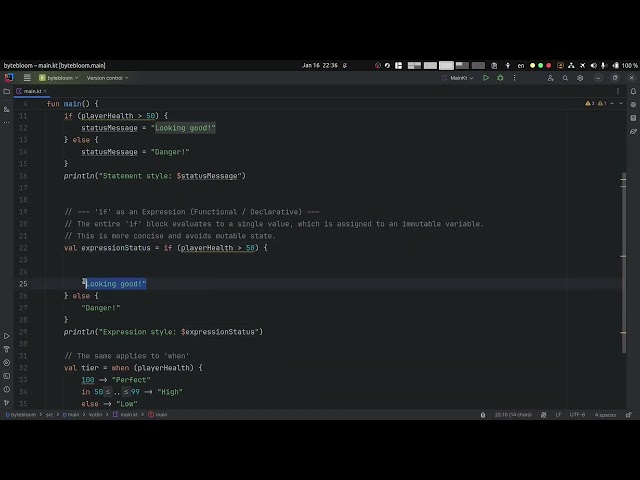Viewport: 640px width, 480px height.
Task: Click the system volume speaker icon
Action: pyautogui.click(x=593, y=65)
